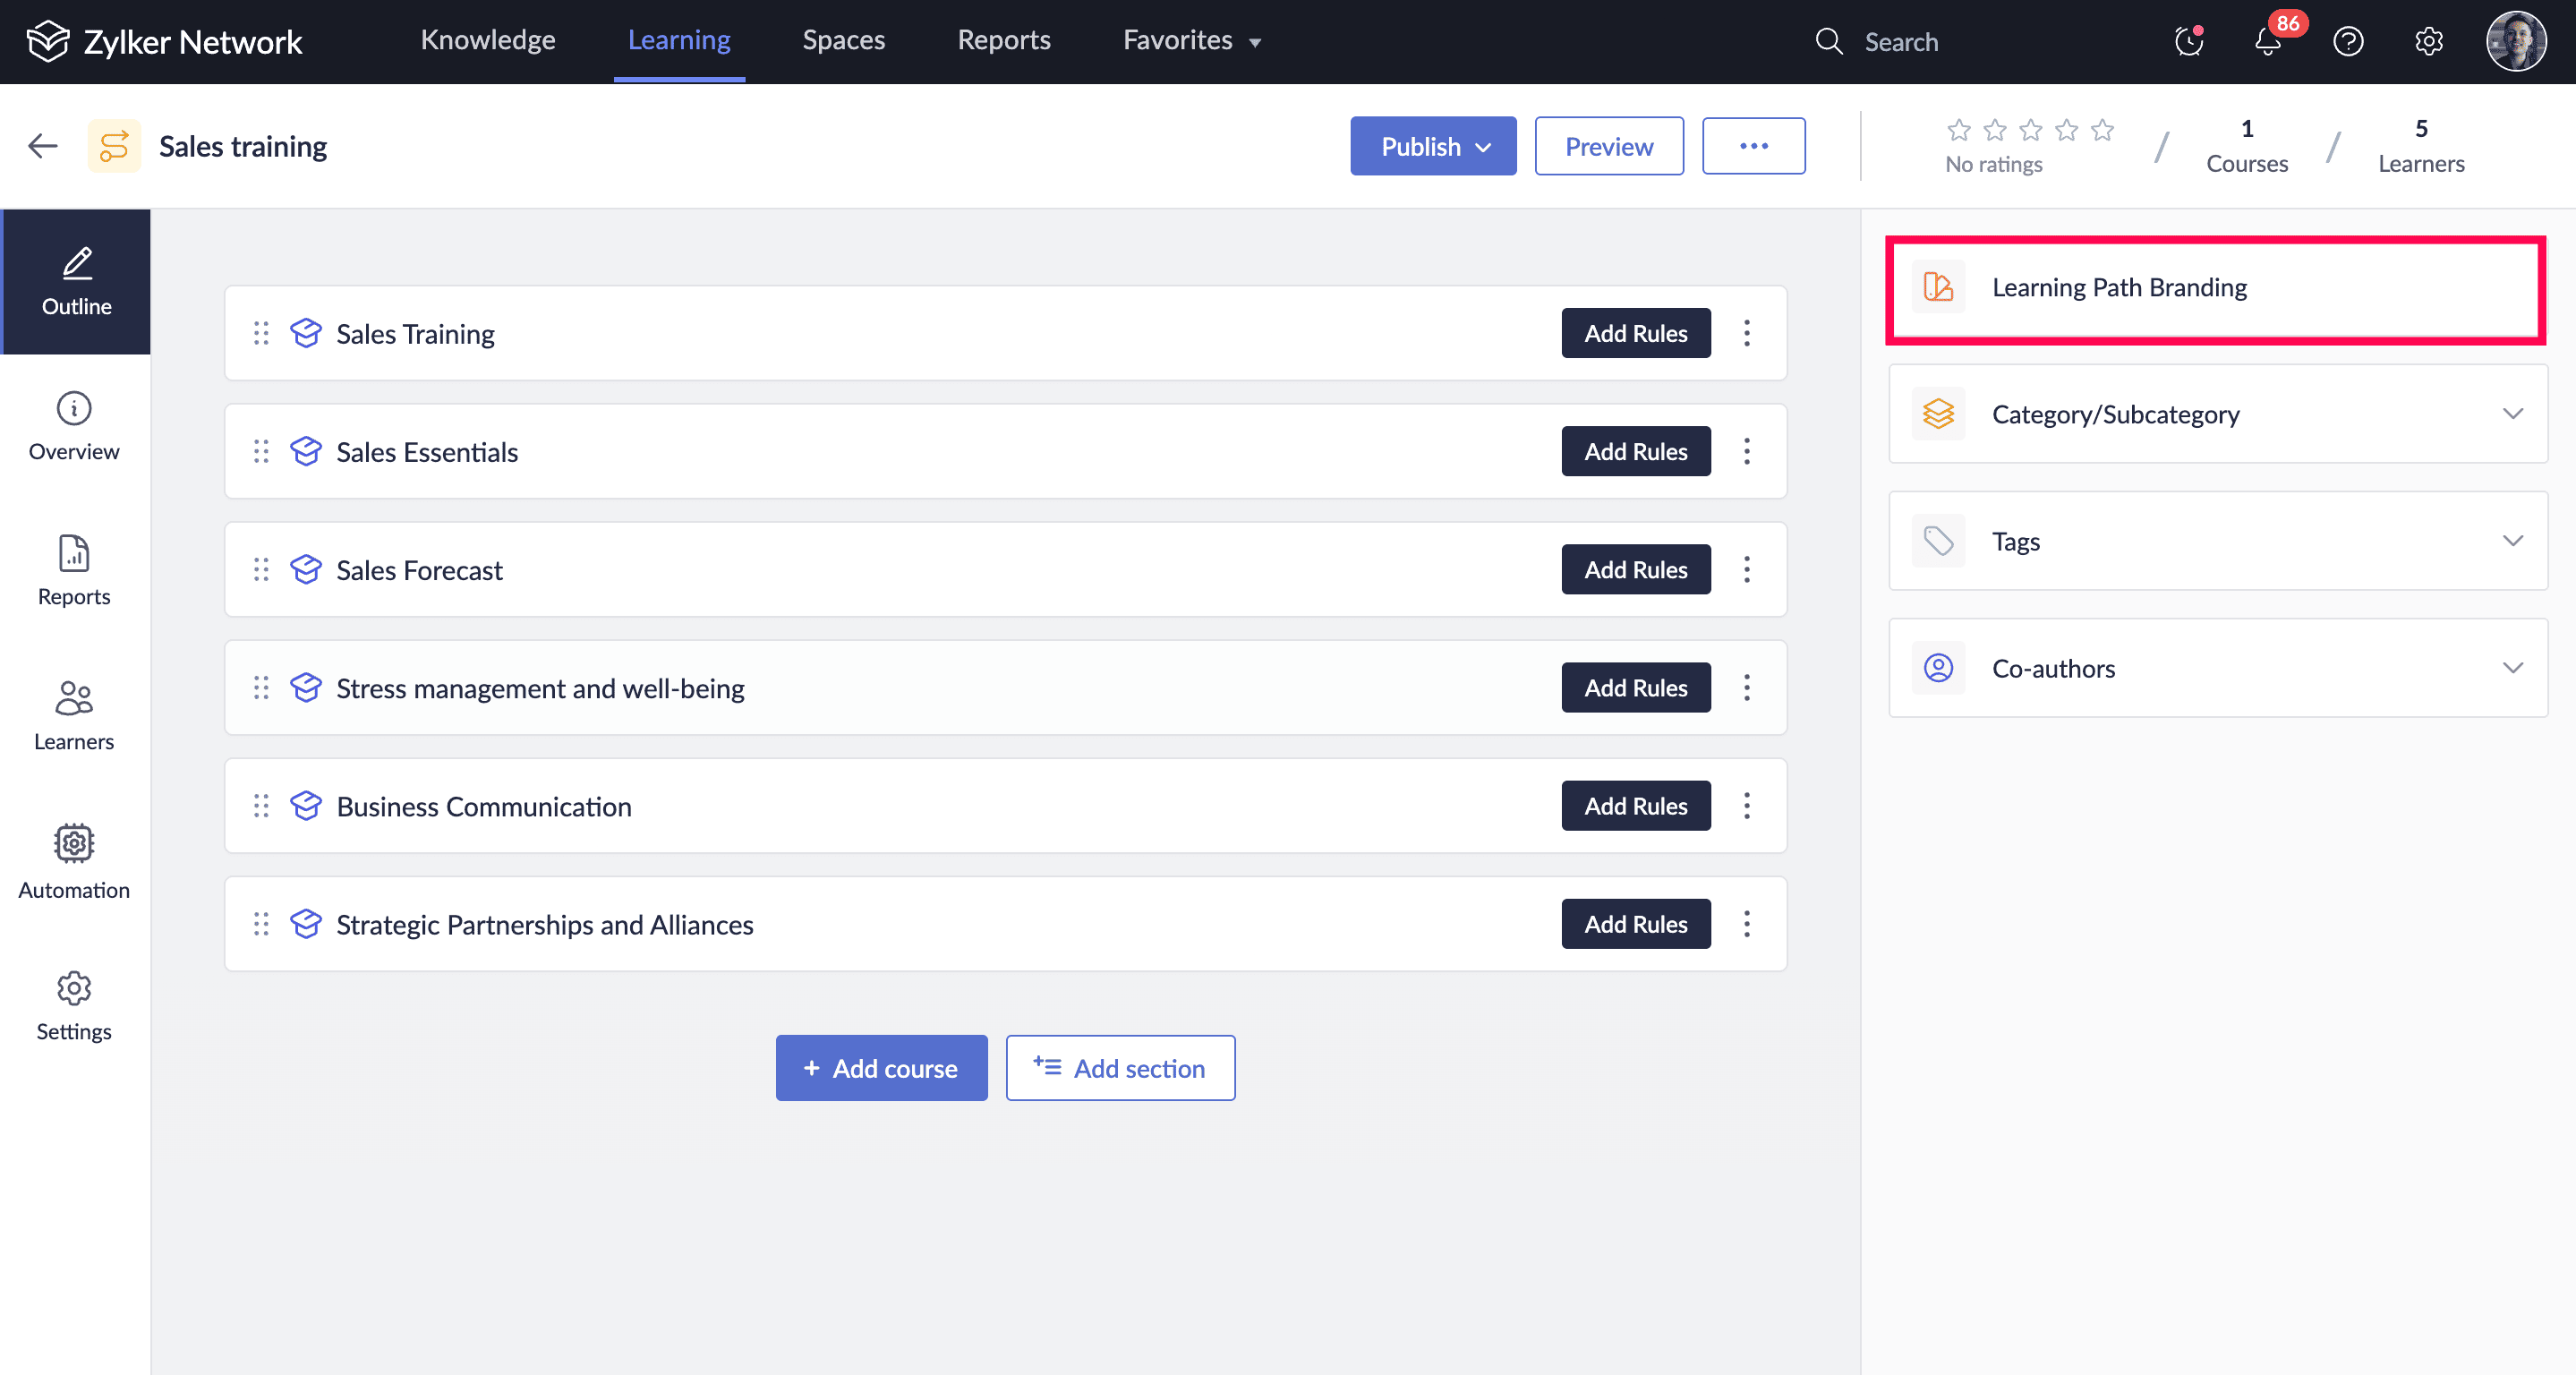
Task: Open Learners in the left sidebar
Action: [x=74, y=715]
